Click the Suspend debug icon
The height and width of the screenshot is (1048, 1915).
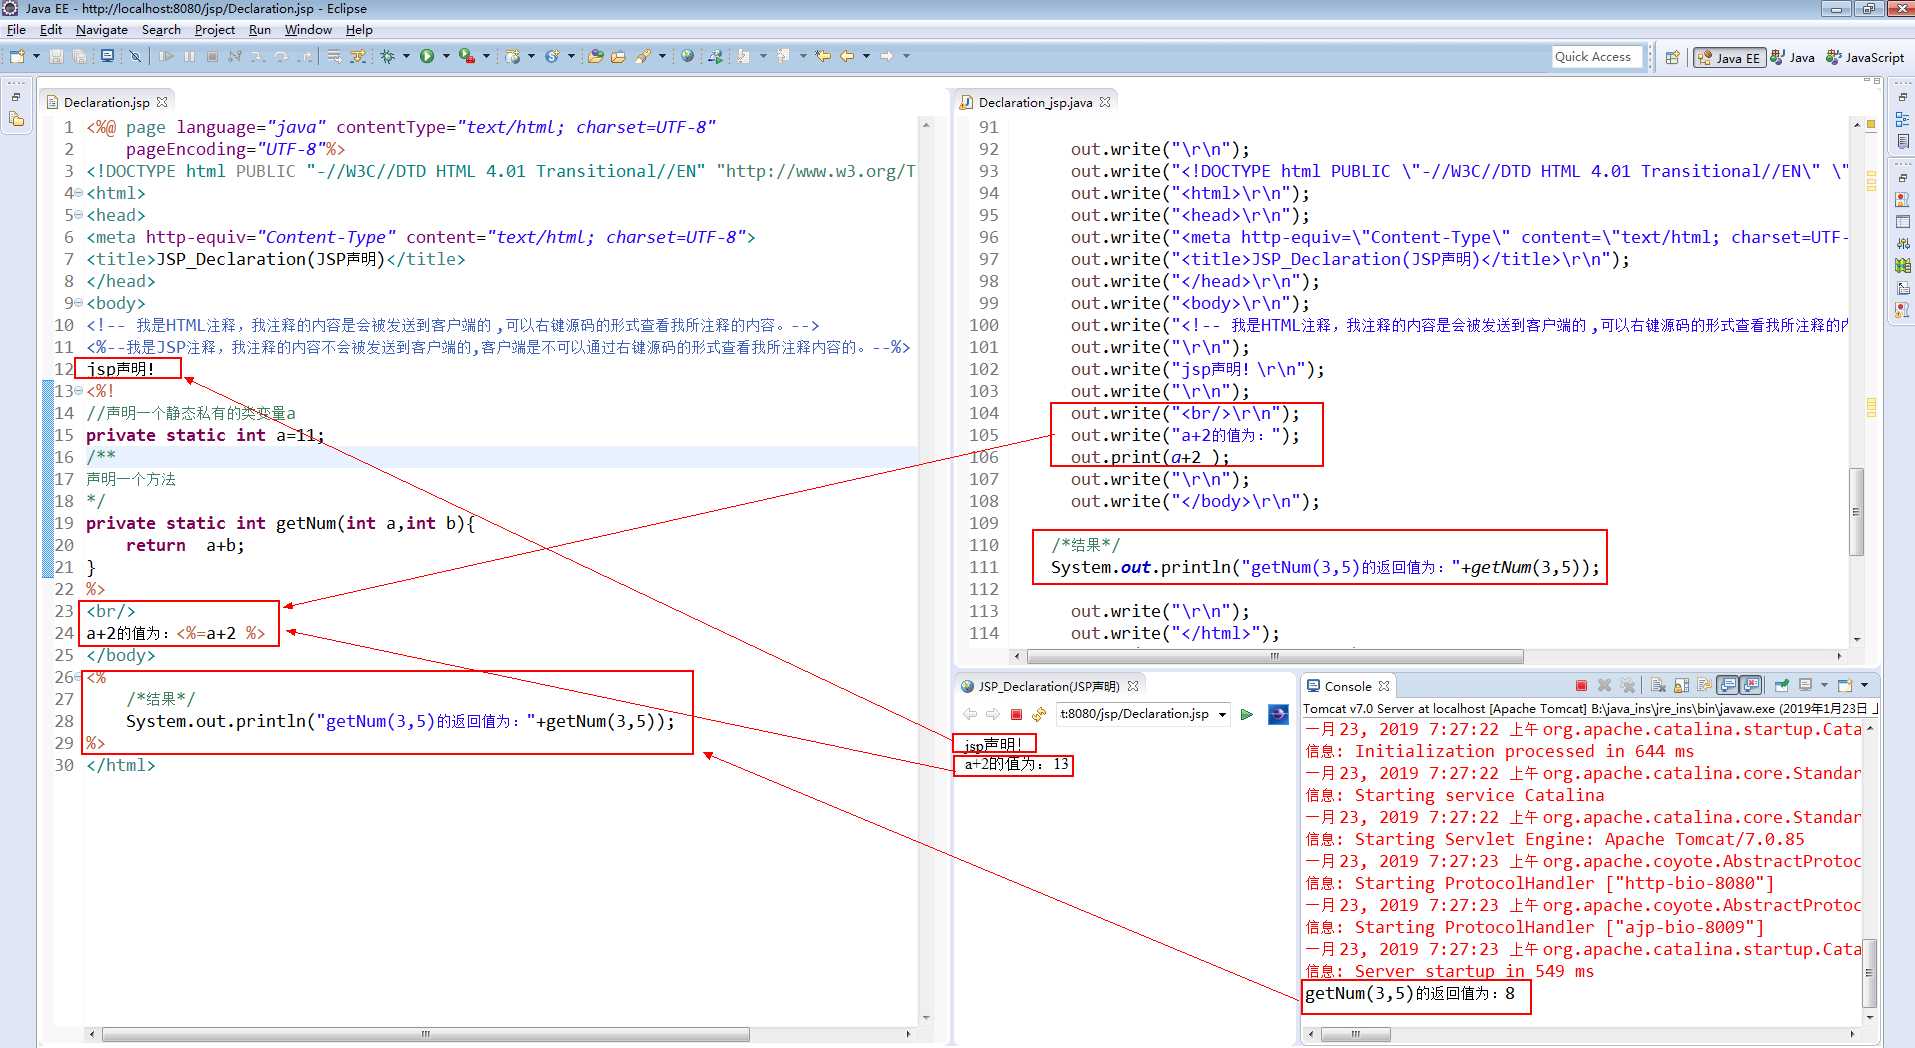pos(189,56)
